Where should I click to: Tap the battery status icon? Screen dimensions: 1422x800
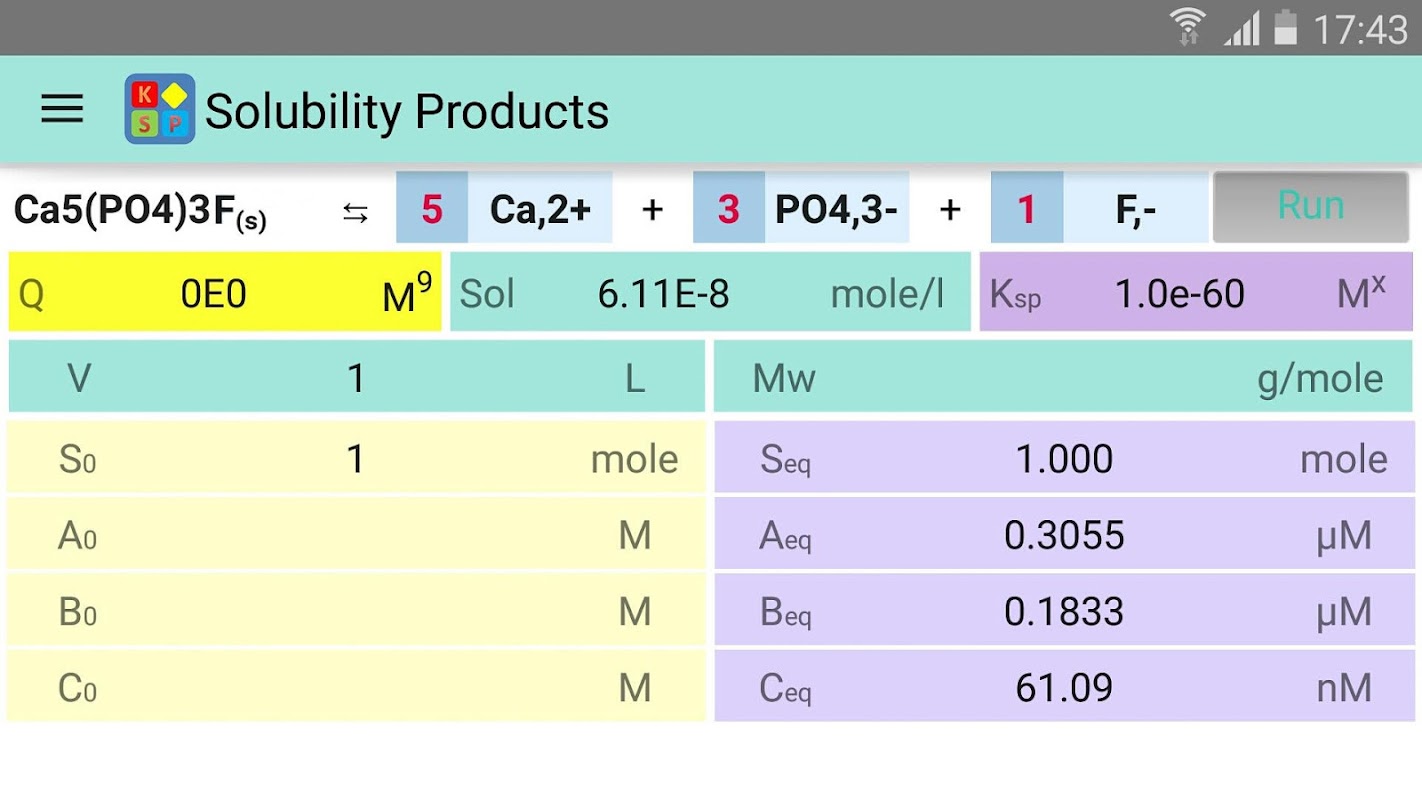click(x=1286, y=28)
